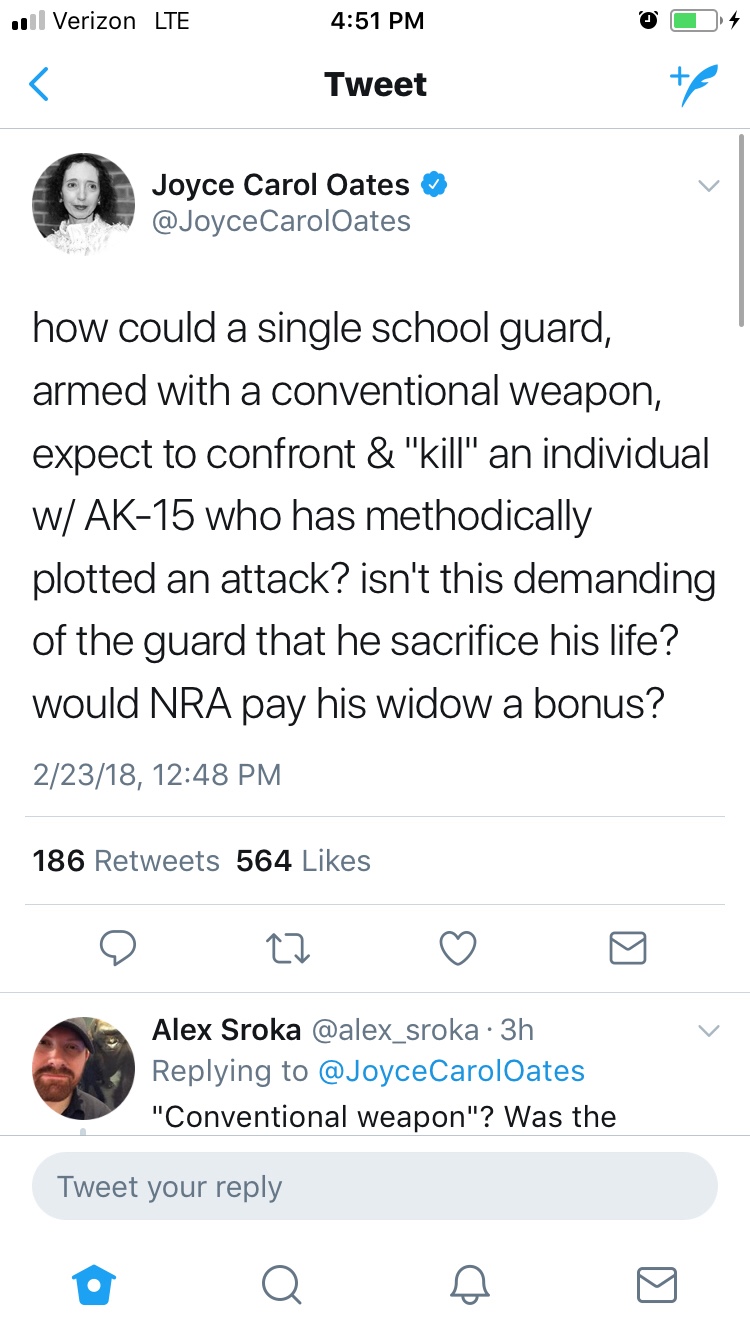
Task: Open the Notifications bell tab
Action: tap(469, 1284)
